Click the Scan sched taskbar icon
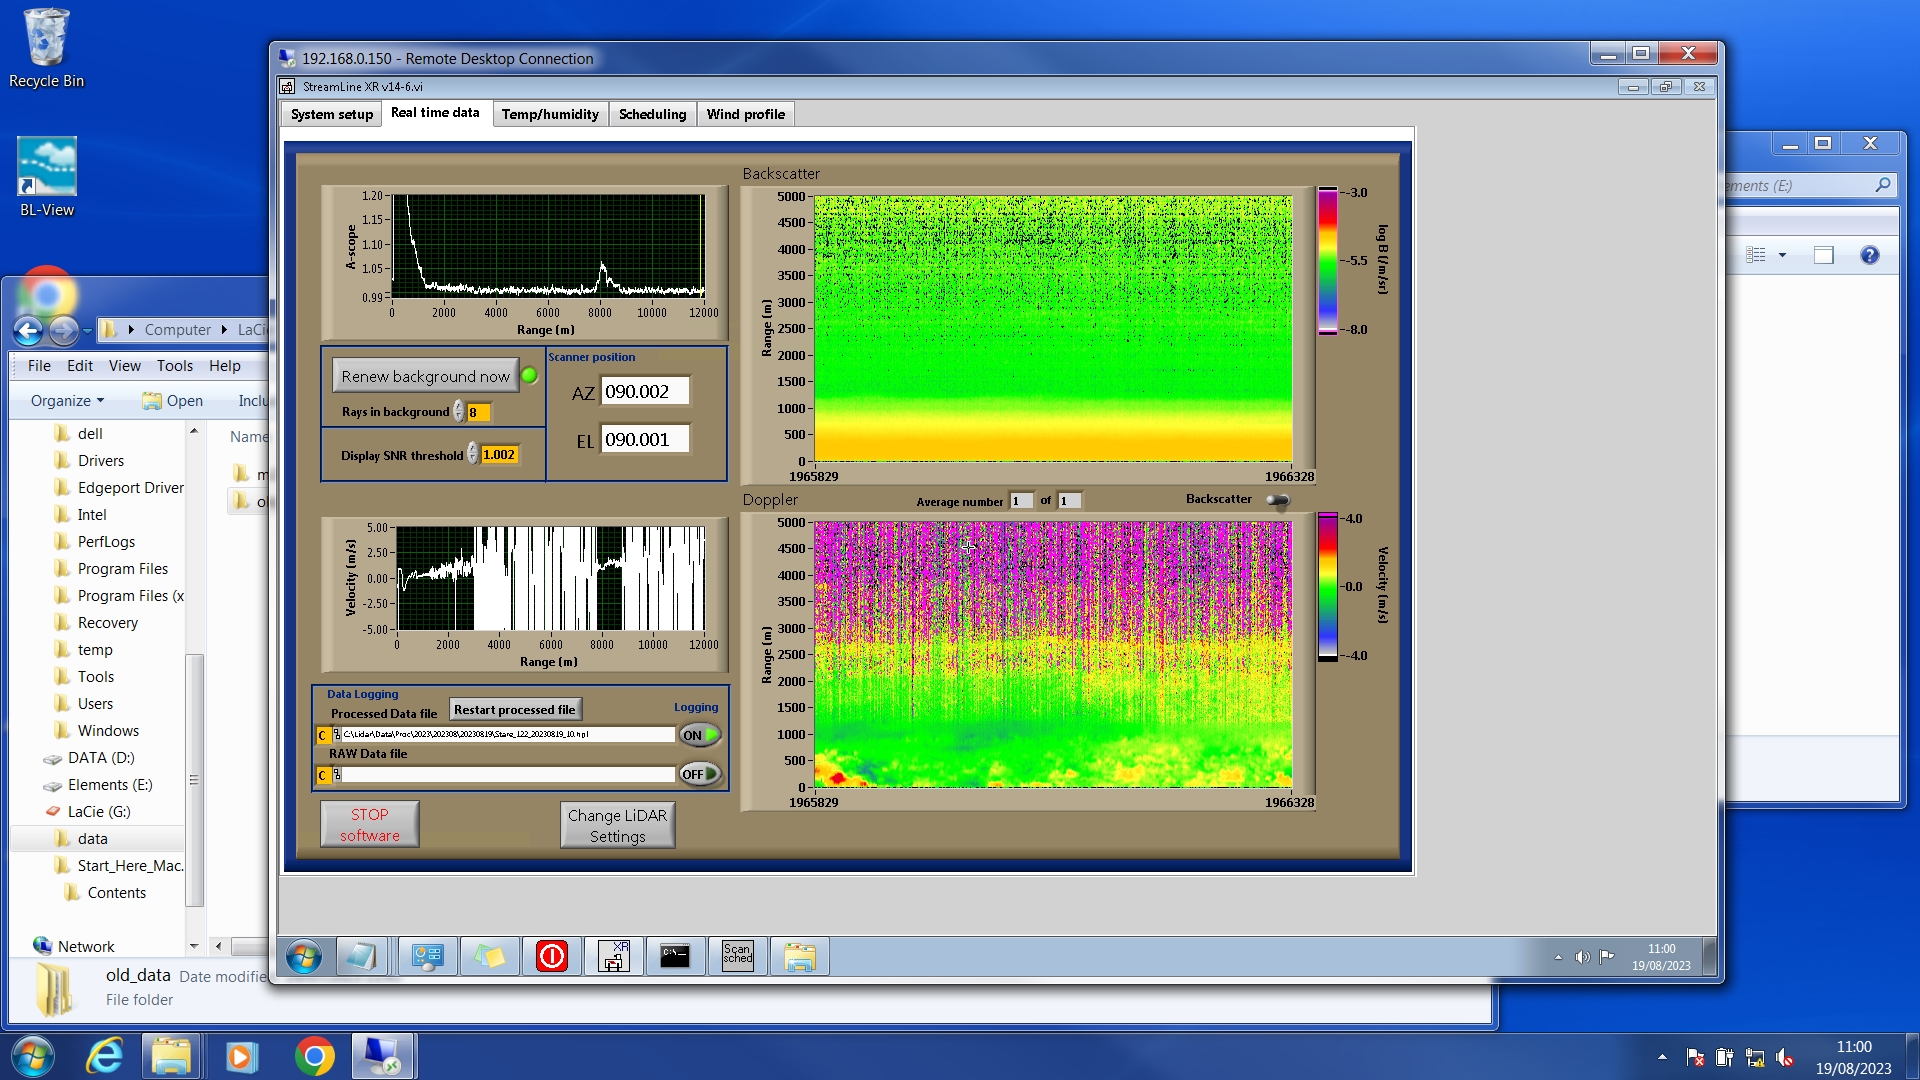Image resolution: width=1920 pixels, height=1080 pixels. (x=737, y=957)
